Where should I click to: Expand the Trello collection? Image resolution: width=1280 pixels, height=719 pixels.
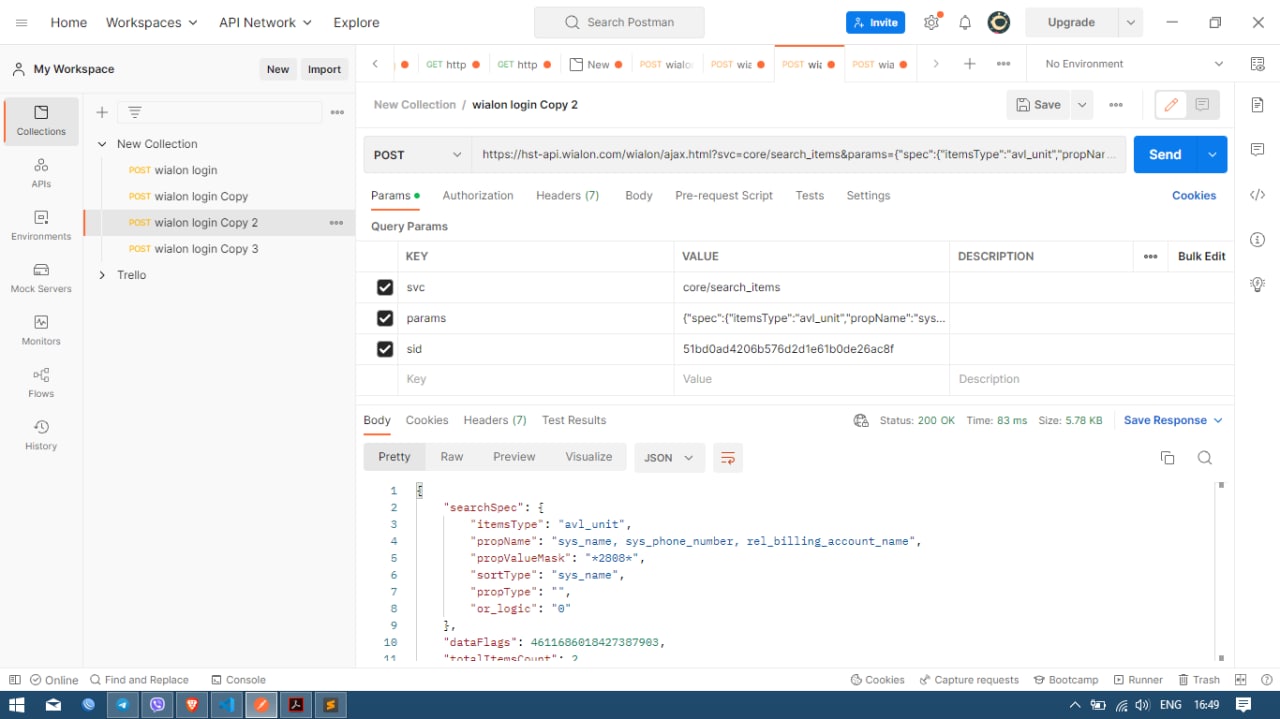102,275
